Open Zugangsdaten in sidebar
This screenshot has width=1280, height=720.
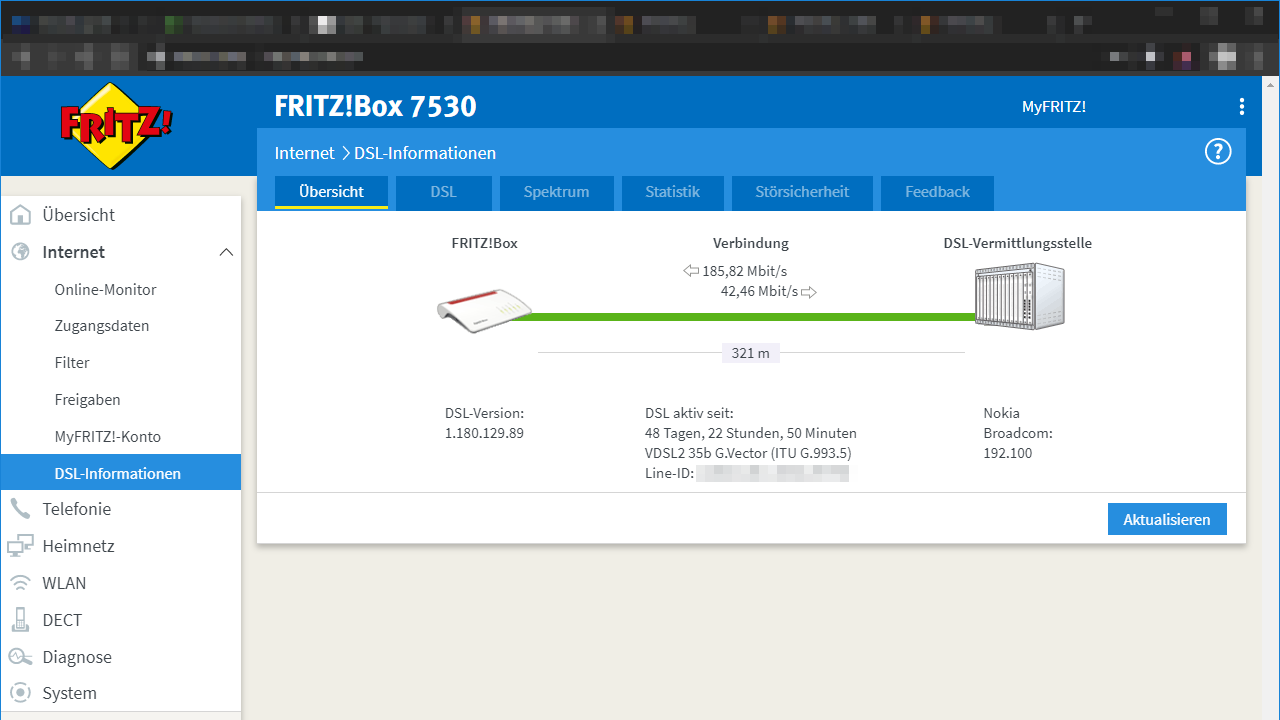coord(121,326)
